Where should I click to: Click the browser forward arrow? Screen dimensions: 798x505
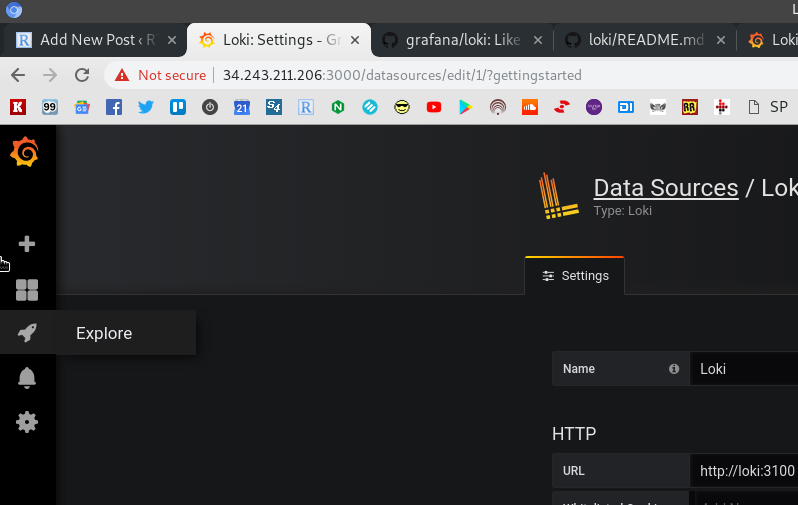pos(50,75)
